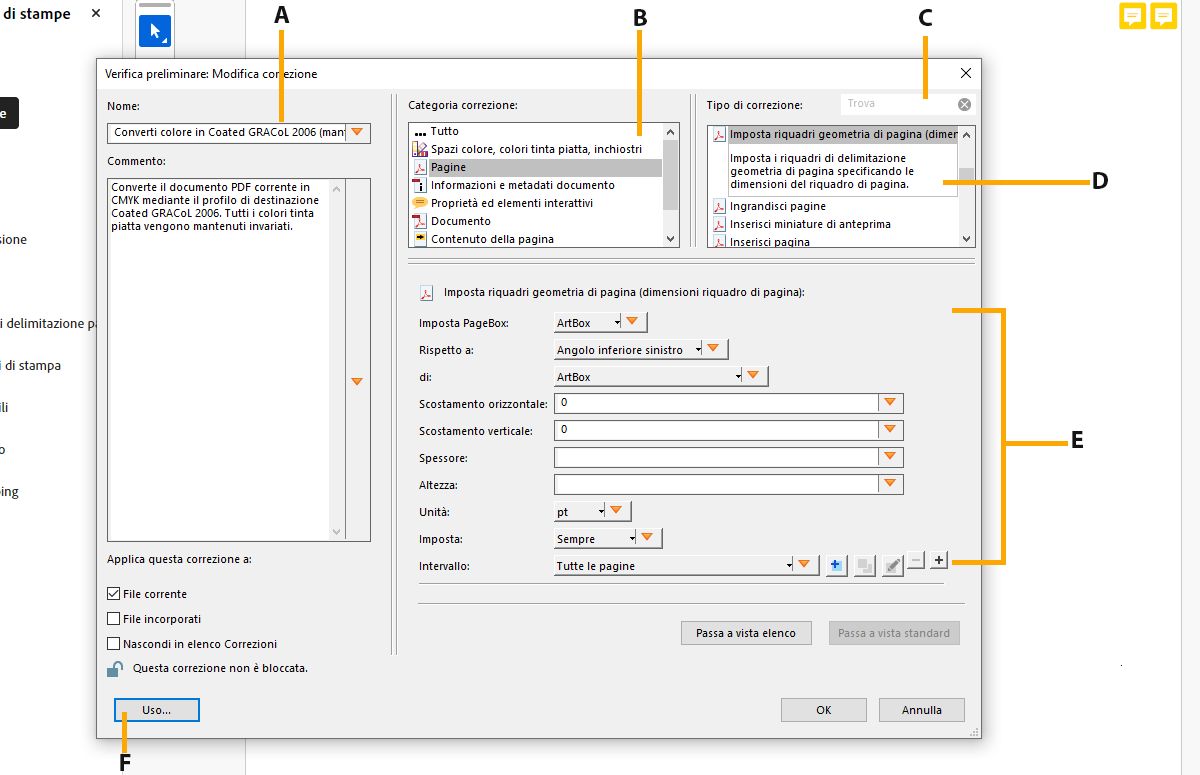This screenshot has width=1200, height=775.
Task: Select the Pagine category
Action: pyautogui.click(x=537, y=167)
